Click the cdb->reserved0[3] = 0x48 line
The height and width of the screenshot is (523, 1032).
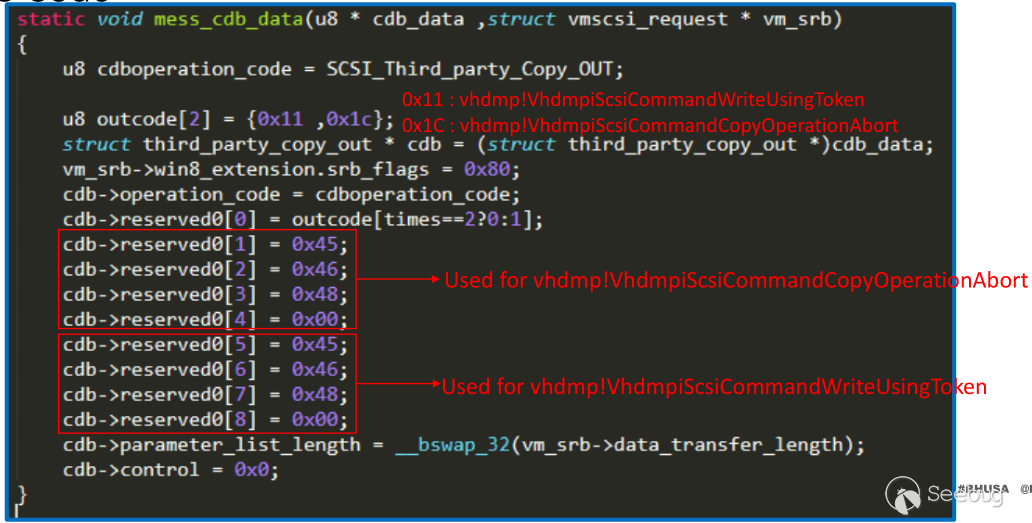pyautogui.click(x=205, y=295)
